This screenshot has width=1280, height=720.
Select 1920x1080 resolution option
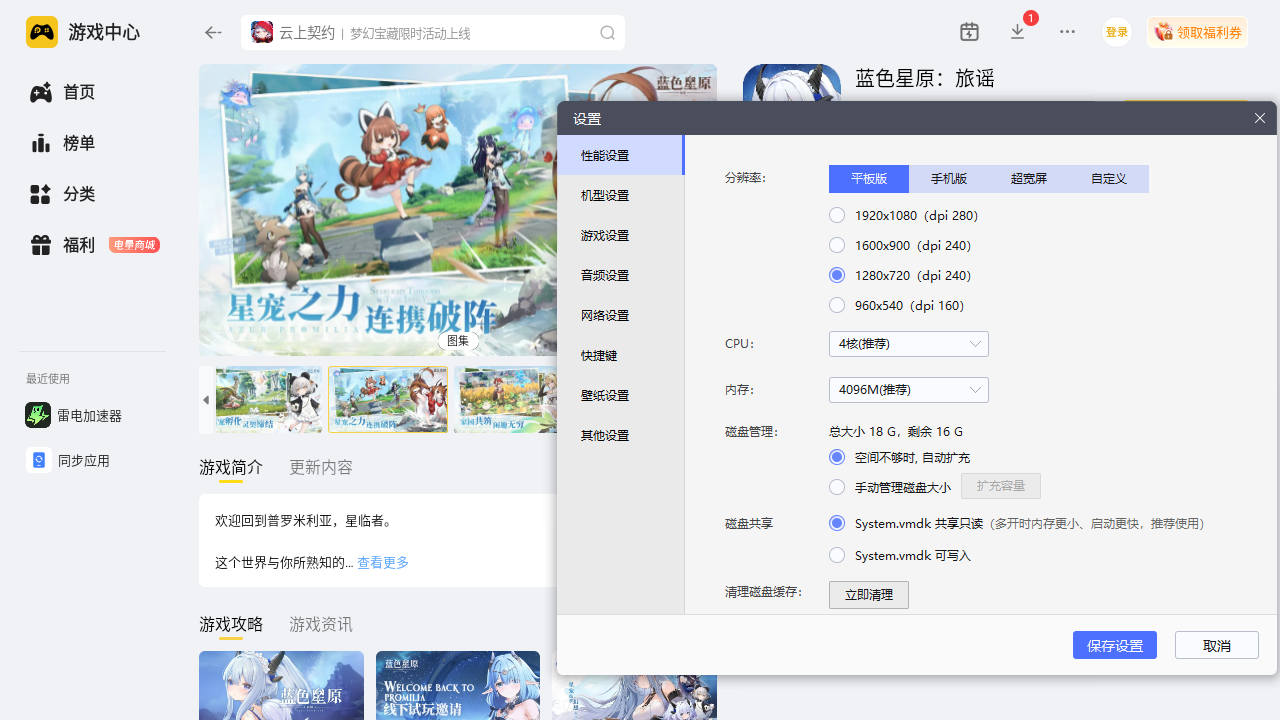pos(838,215)
